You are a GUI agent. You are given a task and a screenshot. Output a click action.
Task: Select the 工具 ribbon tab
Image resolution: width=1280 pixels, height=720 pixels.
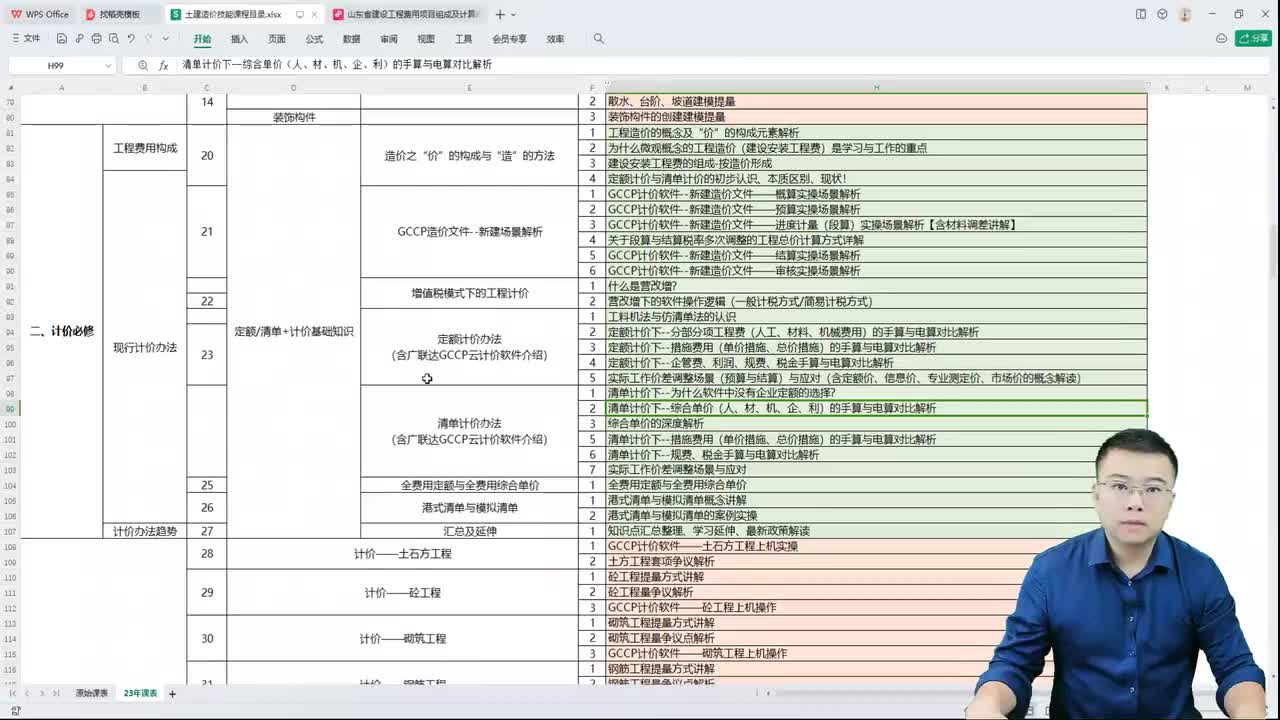(463, 39)
